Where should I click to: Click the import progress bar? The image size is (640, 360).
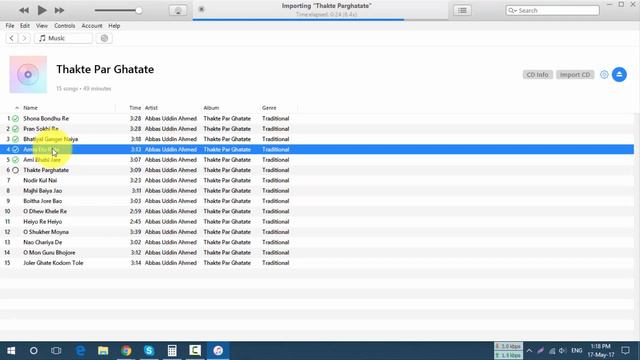[x=320, y=19]
